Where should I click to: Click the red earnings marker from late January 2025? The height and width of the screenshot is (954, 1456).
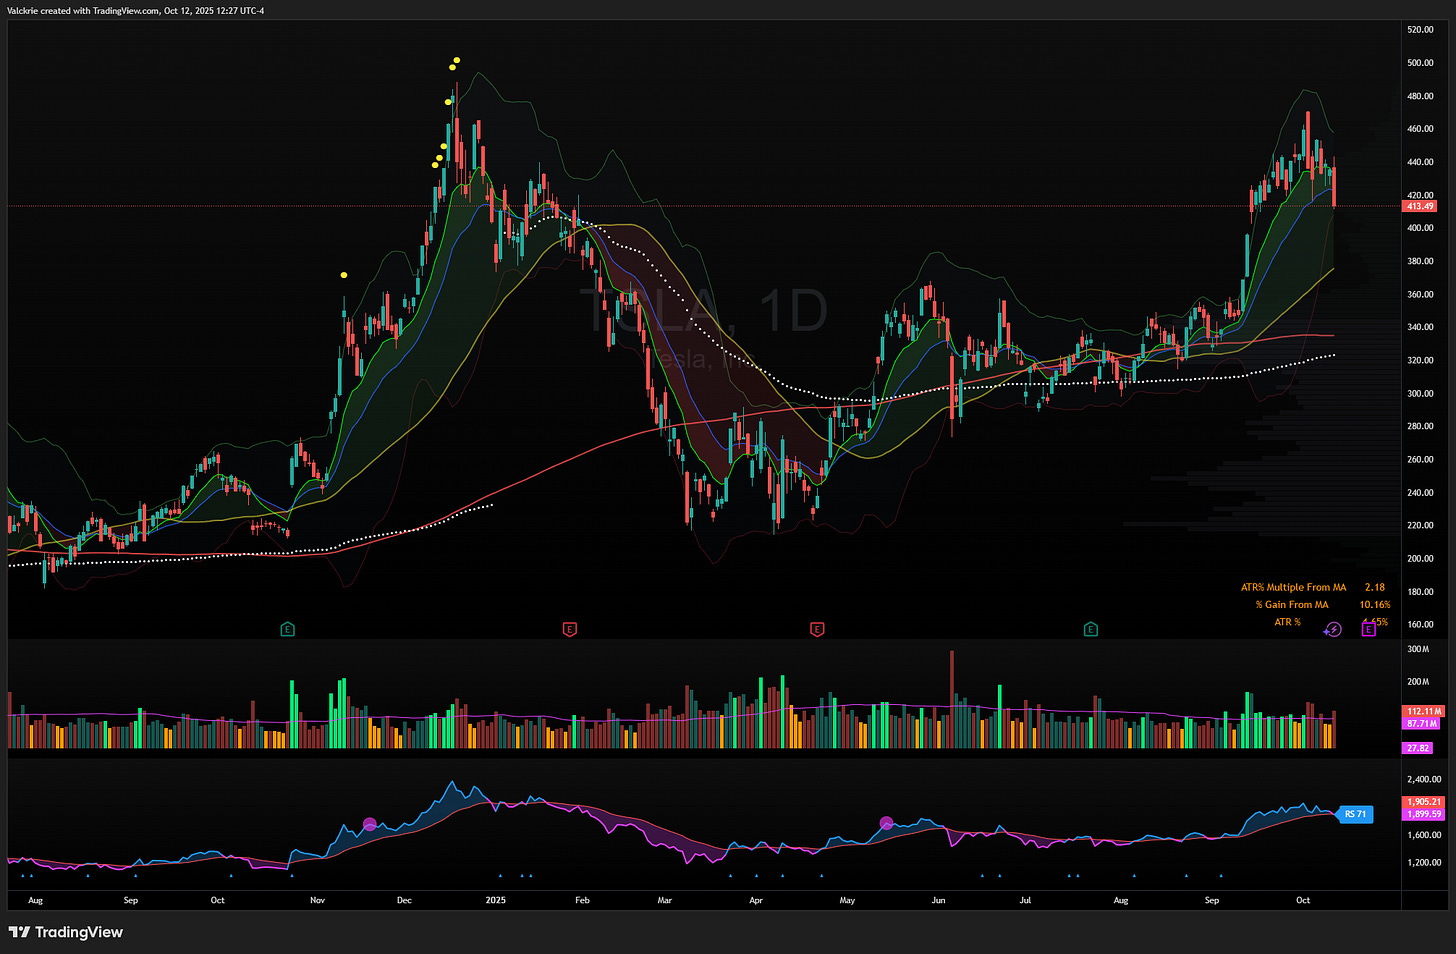click(569, 629)
